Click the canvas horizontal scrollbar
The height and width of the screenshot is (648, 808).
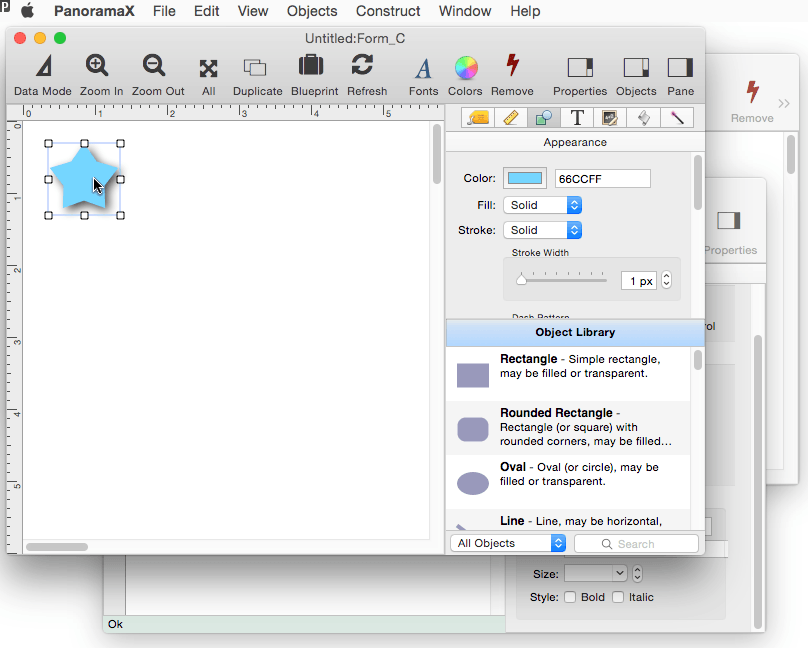57,547
